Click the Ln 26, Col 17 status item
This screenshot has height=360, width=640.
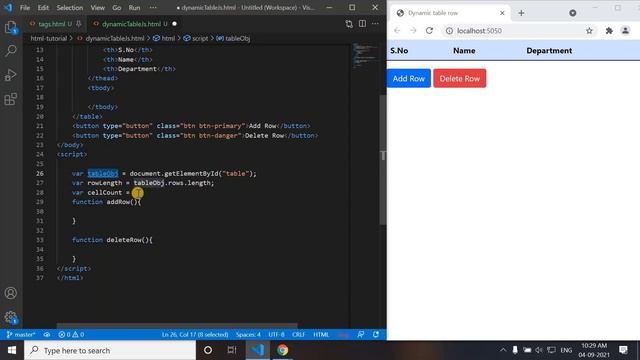click(195, 334)
